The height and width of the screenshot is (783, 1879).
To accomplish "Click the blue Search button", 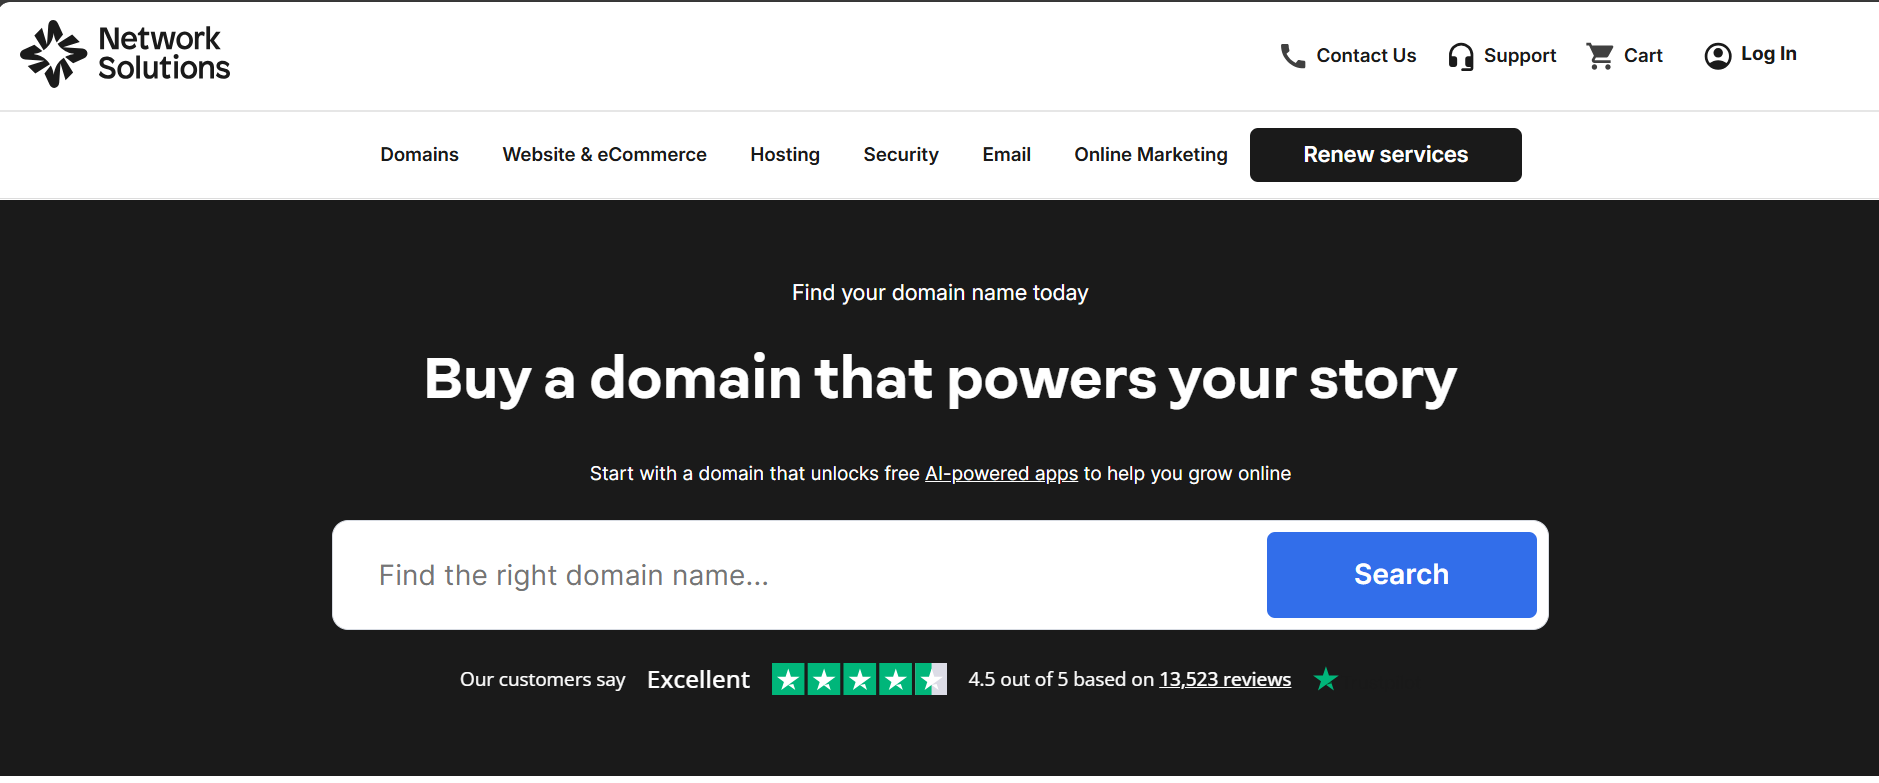I will [1401, 575].
